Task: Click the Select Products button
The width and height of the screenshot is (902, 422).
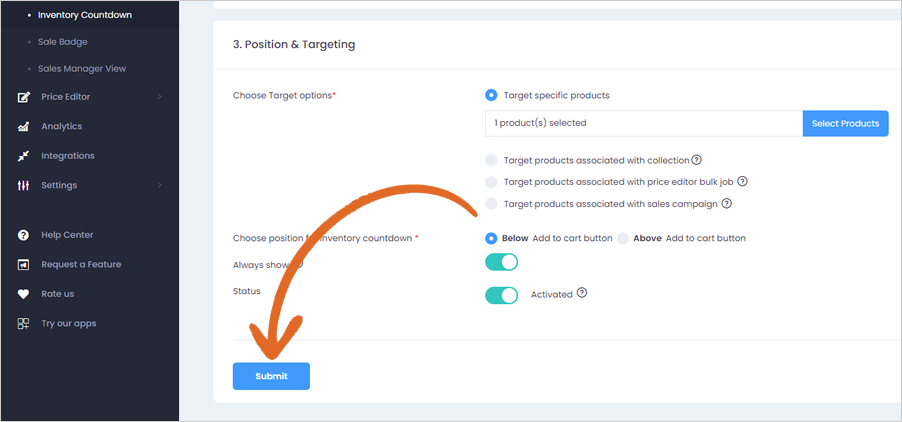Action: click(846, 124)
